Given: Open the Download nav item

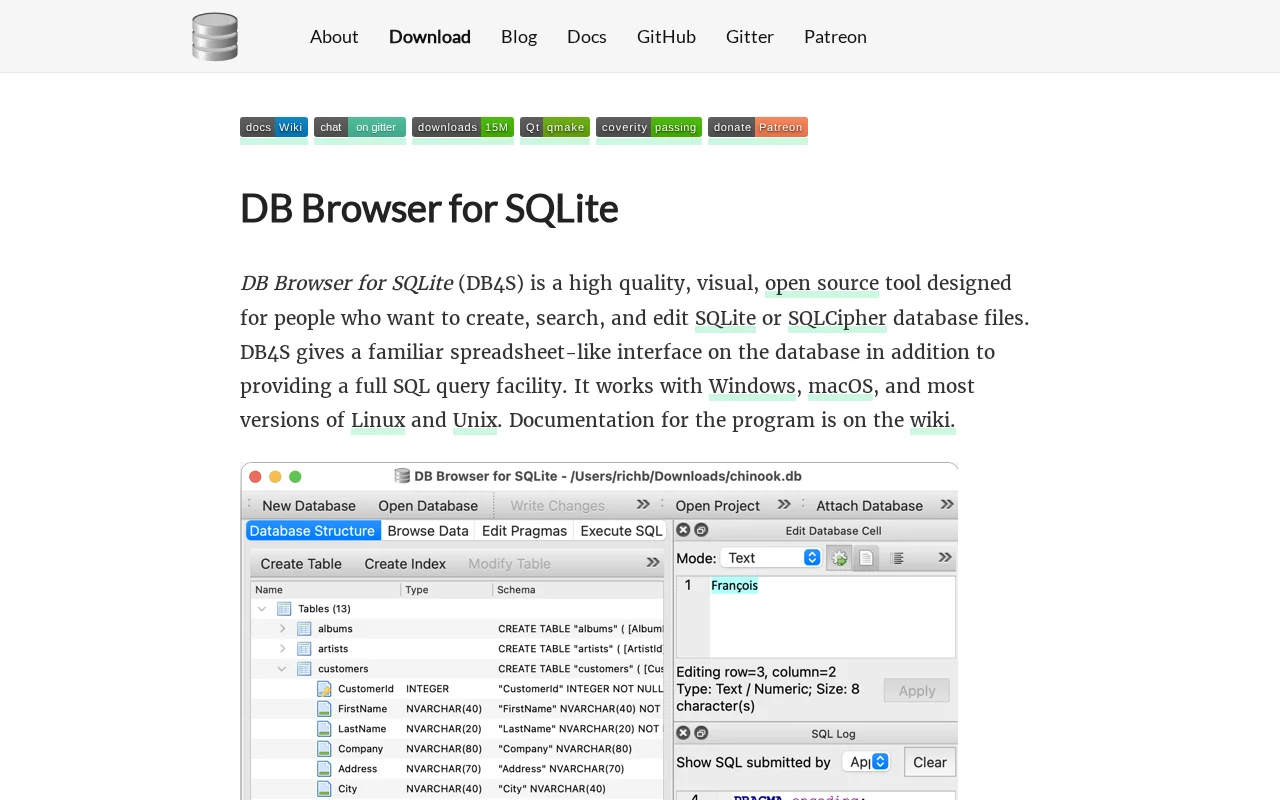Looking at the screenshot, I should tap(430, 37).
